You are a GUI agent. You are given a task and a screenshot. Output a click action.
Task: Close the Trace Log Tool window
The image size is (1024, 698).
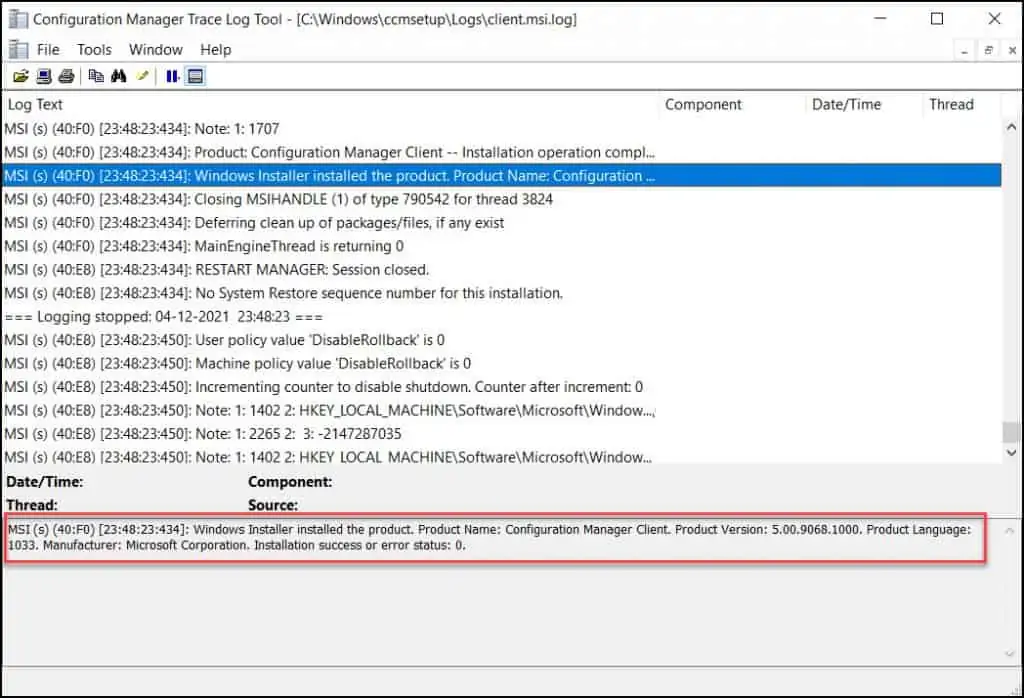click(995, 19)
